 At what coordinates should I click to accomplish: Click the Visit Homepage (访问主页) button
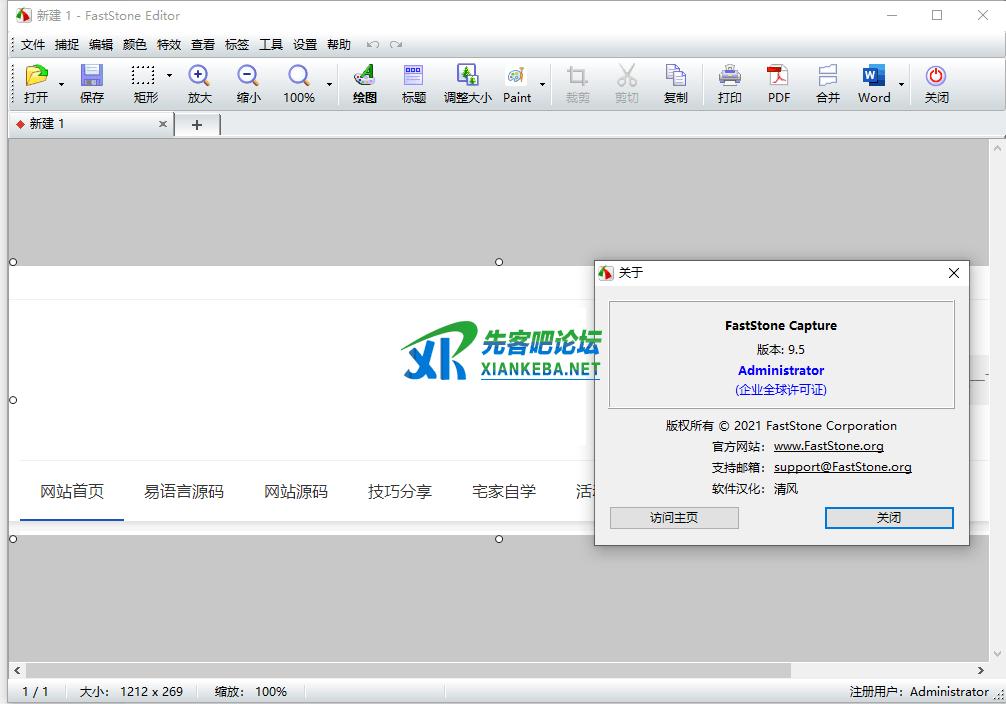coord(674,518)
